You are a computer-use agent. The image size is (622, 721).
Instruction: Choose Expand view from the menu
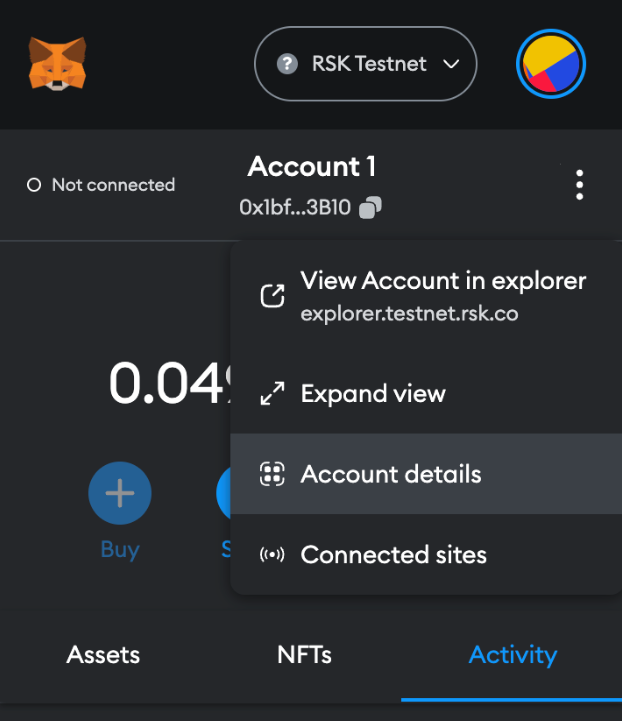[x=373, y=393]
